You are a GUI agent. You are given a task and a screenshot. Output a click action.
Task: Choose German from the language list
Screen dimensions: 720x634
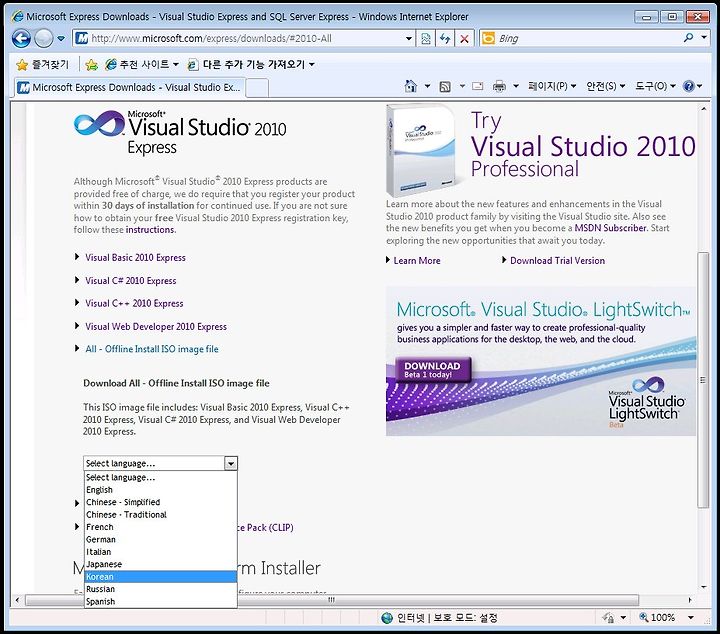(161, 539)
